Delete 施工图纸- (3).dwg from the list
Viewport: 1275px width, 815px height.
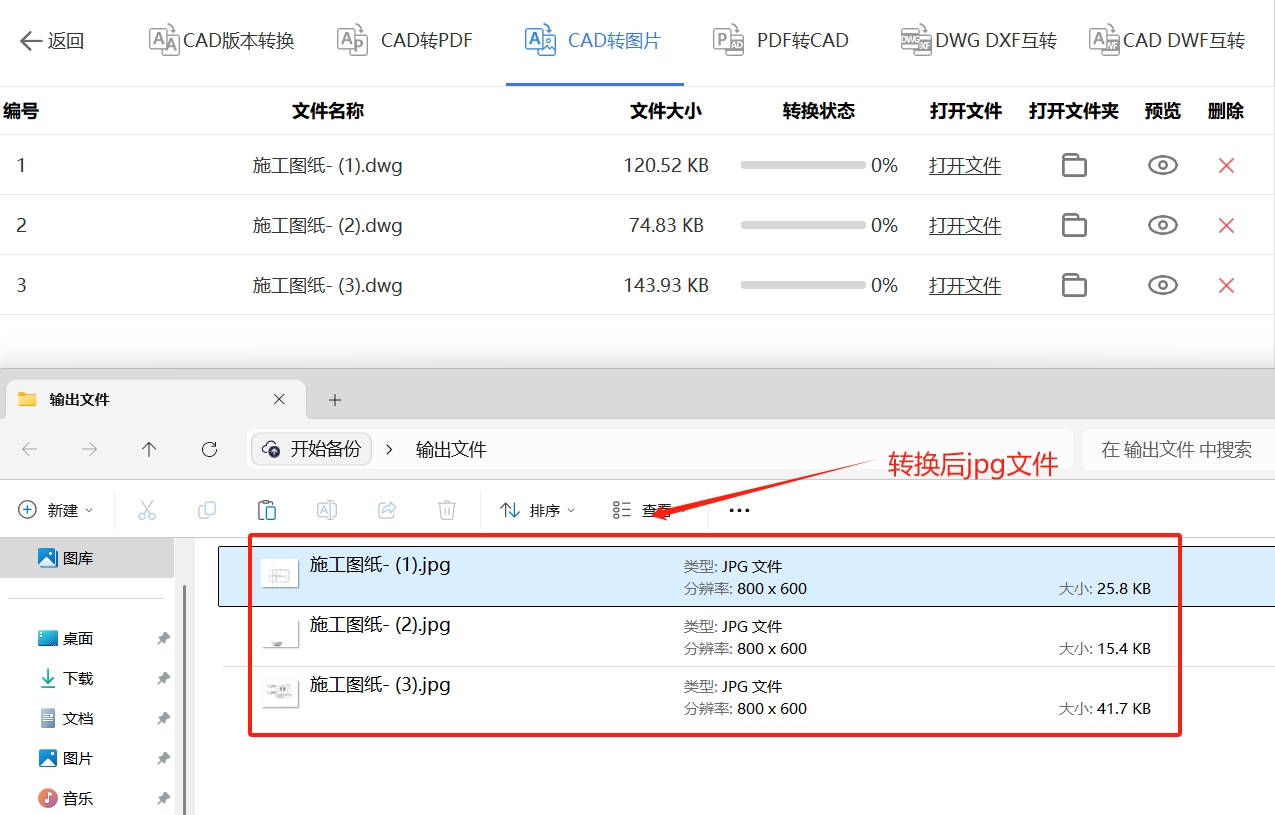coord(1226,285)
